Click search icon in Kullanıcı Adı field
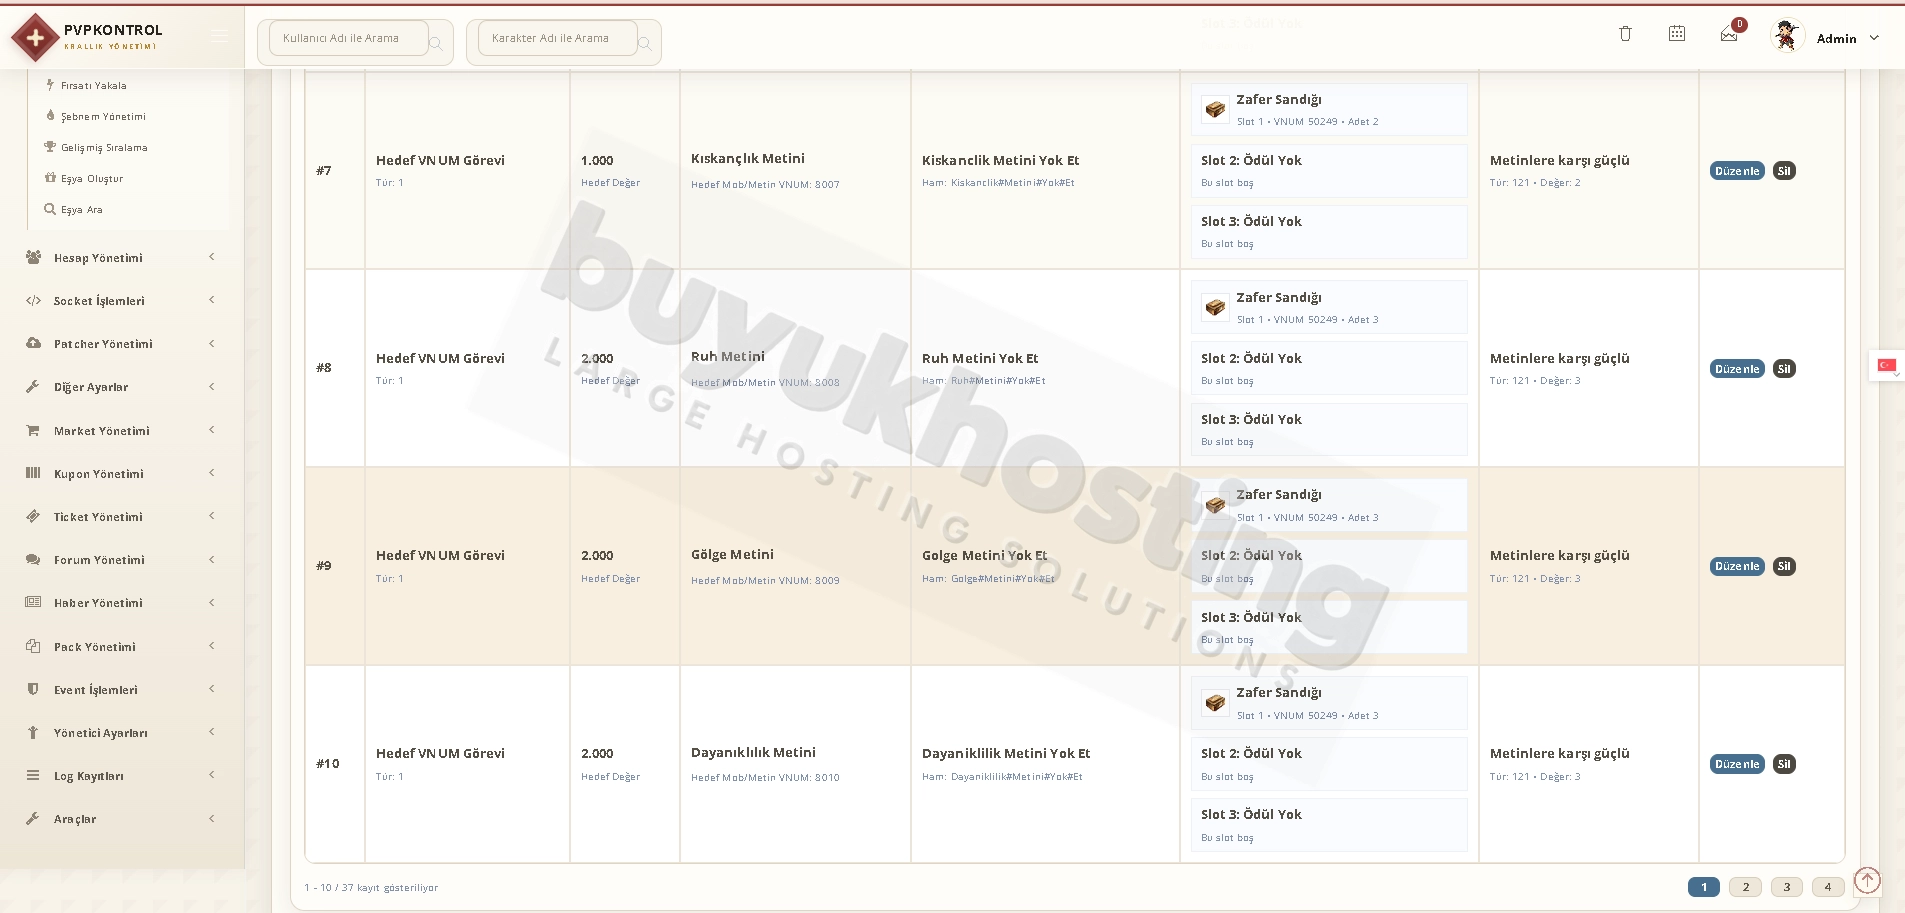This screenshot has width=1905, height=913. (x=436, y=43)
